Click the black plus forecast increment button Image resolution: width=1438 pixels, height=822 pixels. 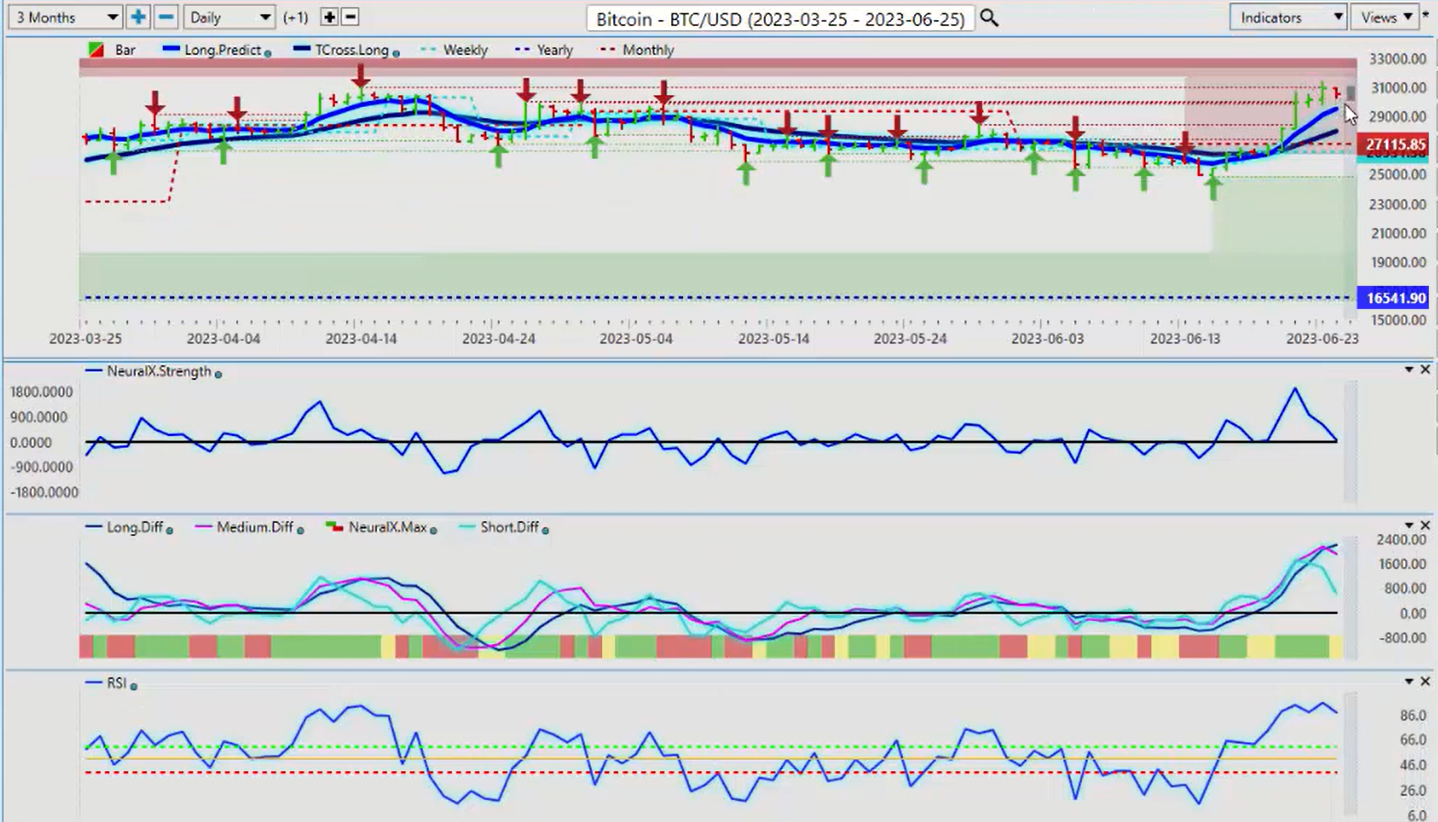(x=329, y=17)
